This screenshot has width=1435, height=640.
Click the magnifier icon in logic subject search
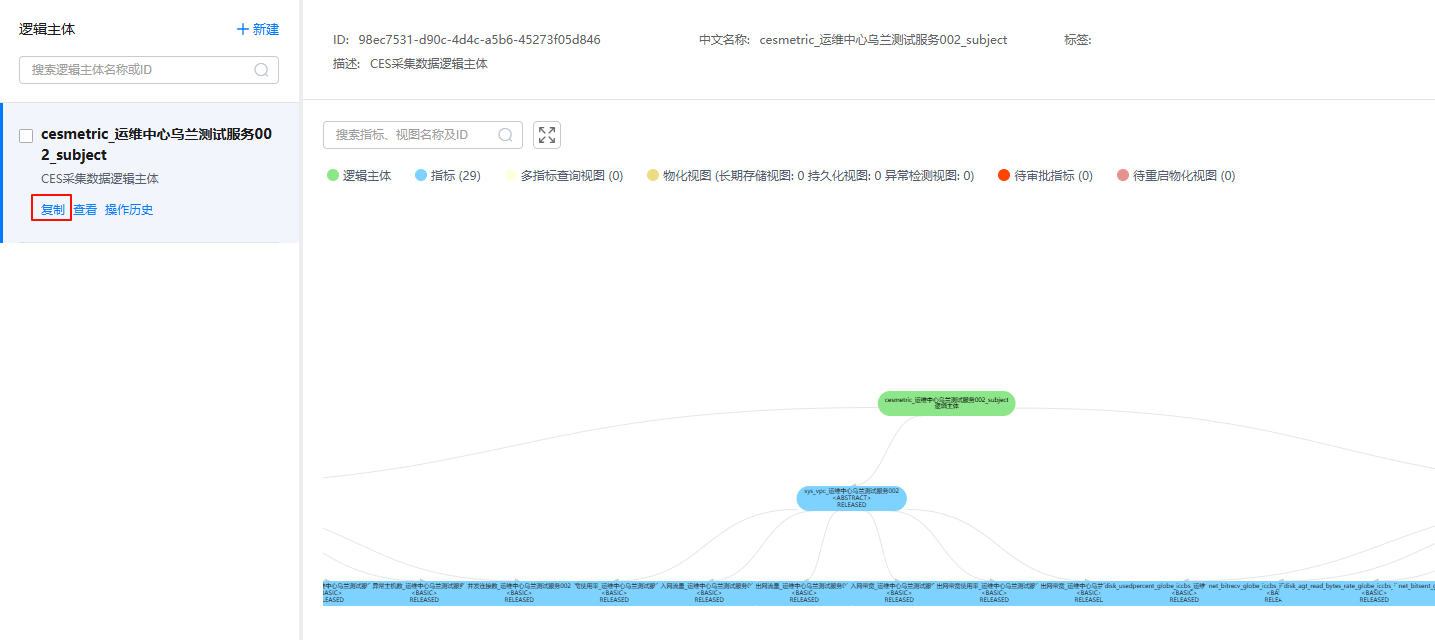[262, 70]
